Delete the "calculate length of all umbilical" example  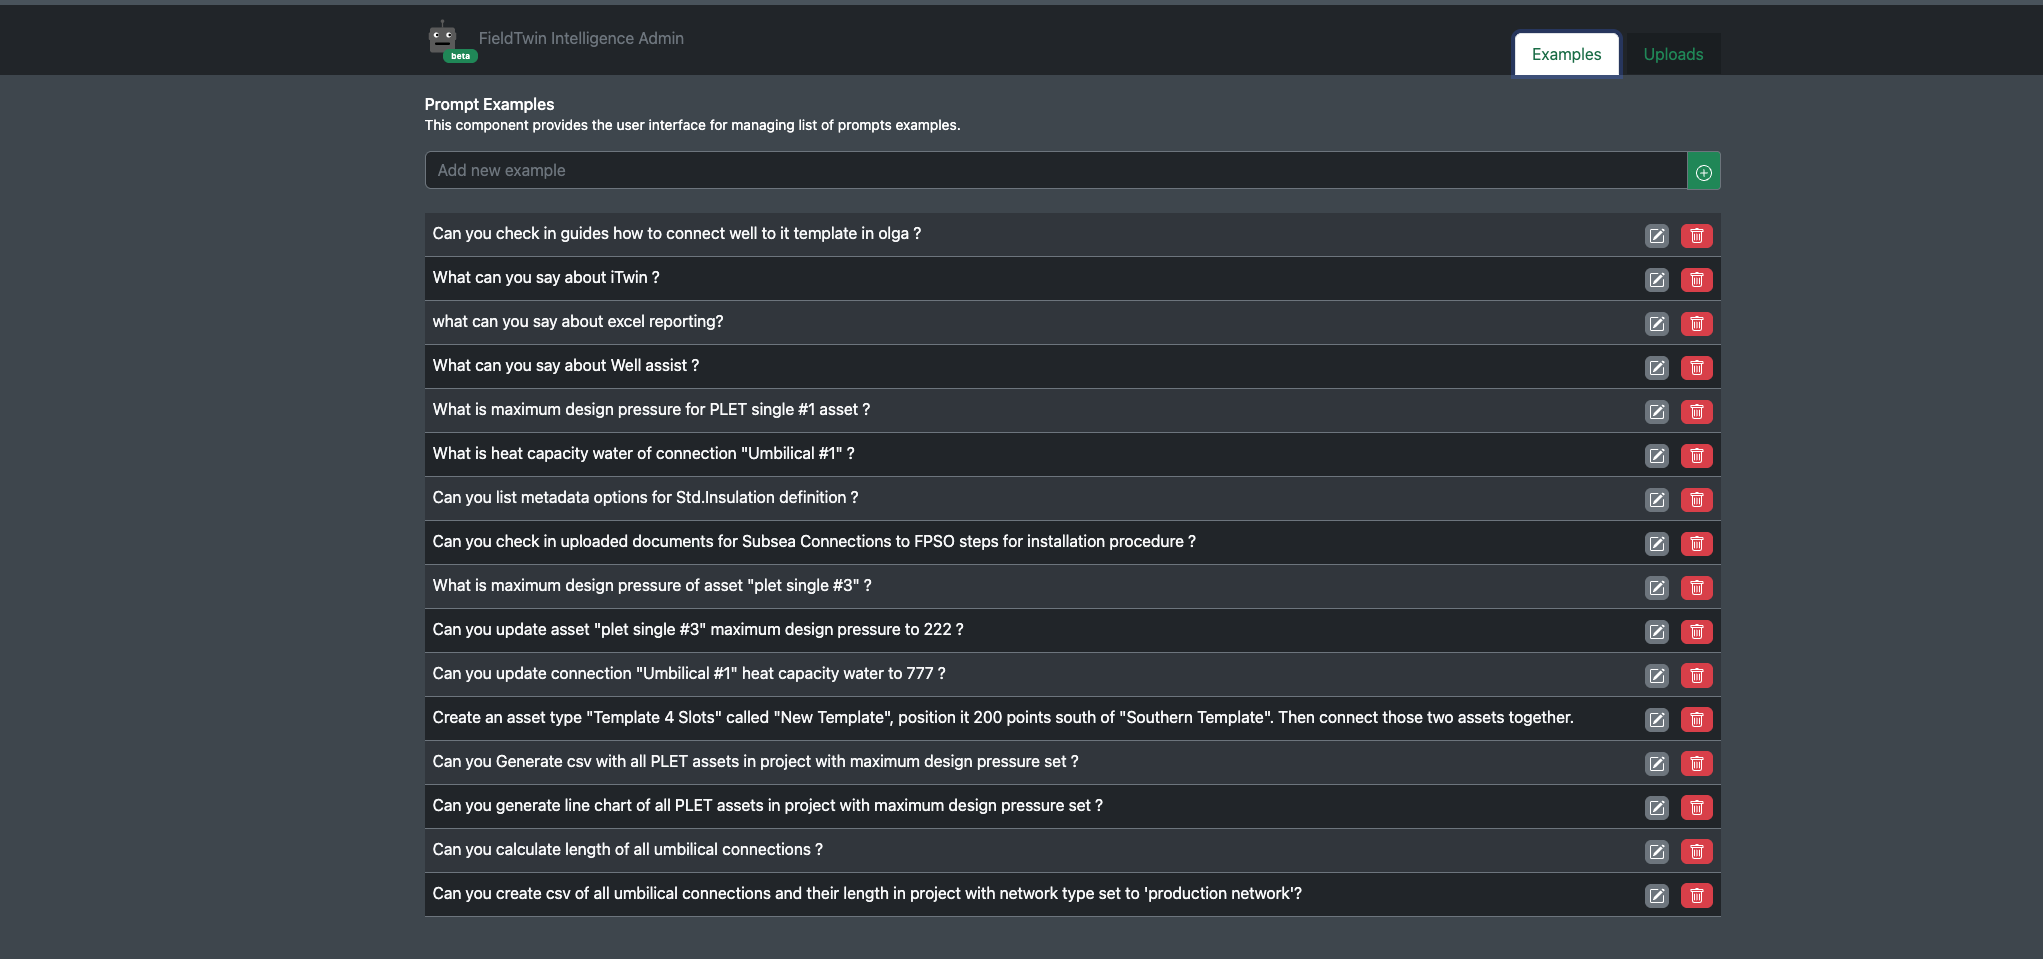[x=1696, y=852]
